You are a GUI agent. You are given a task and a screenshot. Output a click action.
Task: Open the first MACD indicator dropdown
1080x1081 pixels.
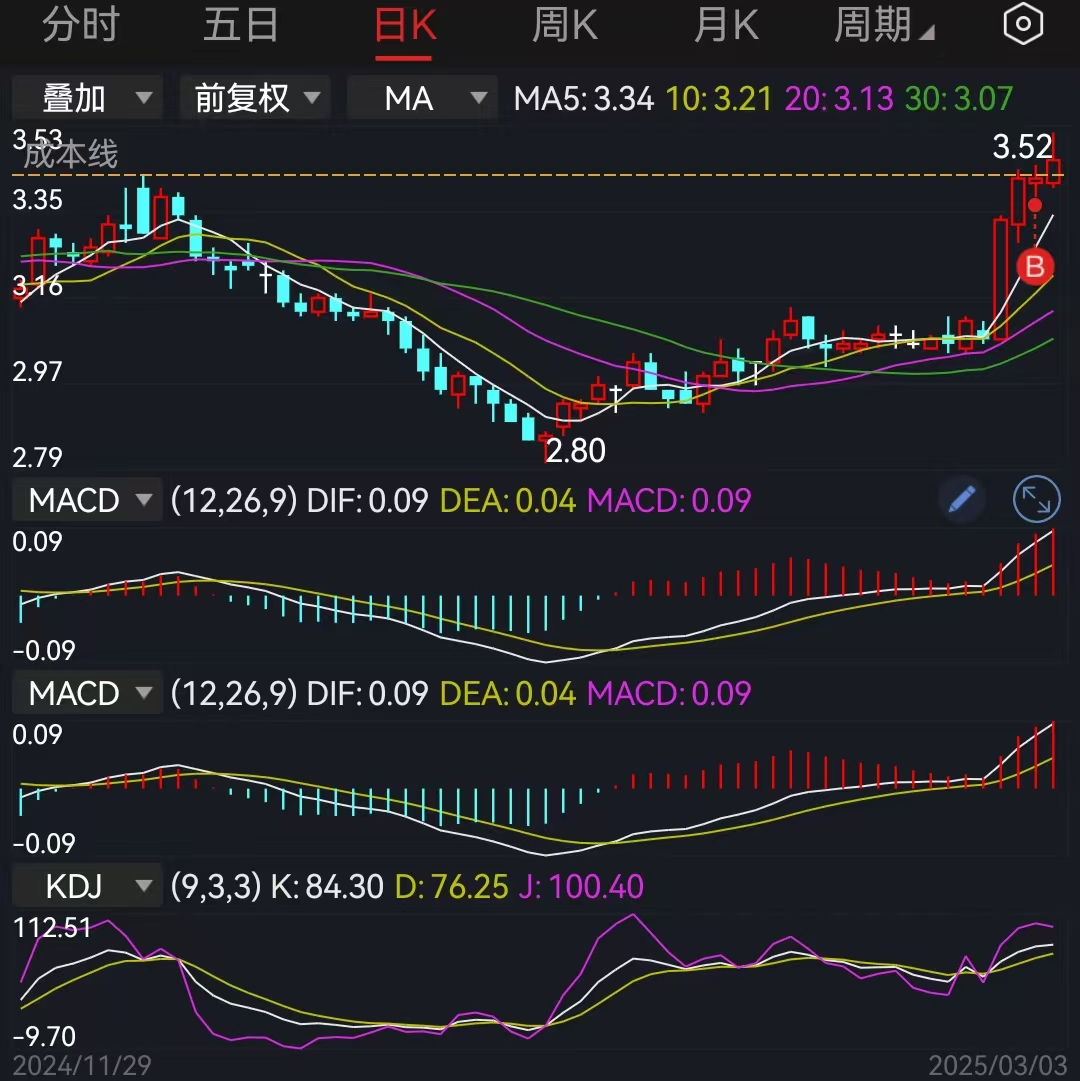(x=86, y=500)
